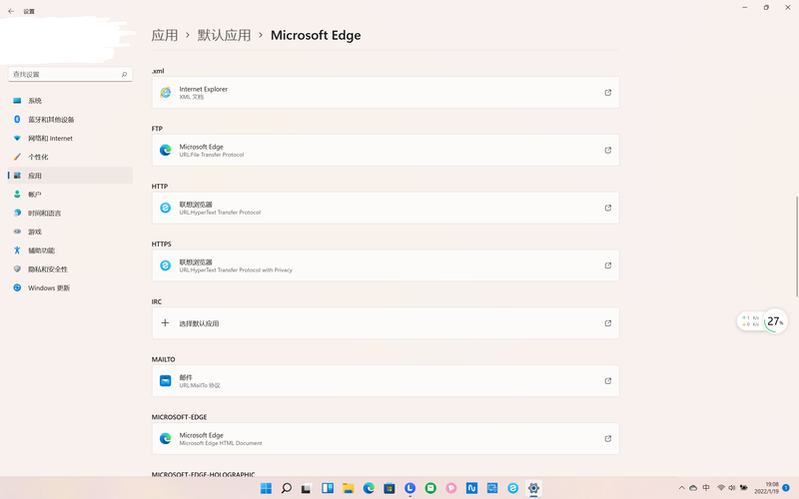Click plus icon to choose IRC default
The height and width of the screenshot is (499, 799).
click(166, 323)
